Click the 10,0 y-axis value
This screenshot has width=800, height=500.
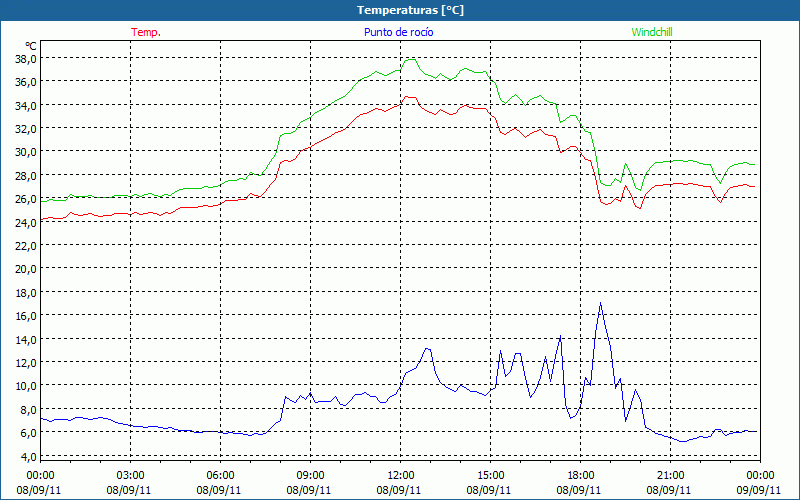[26, 385]
